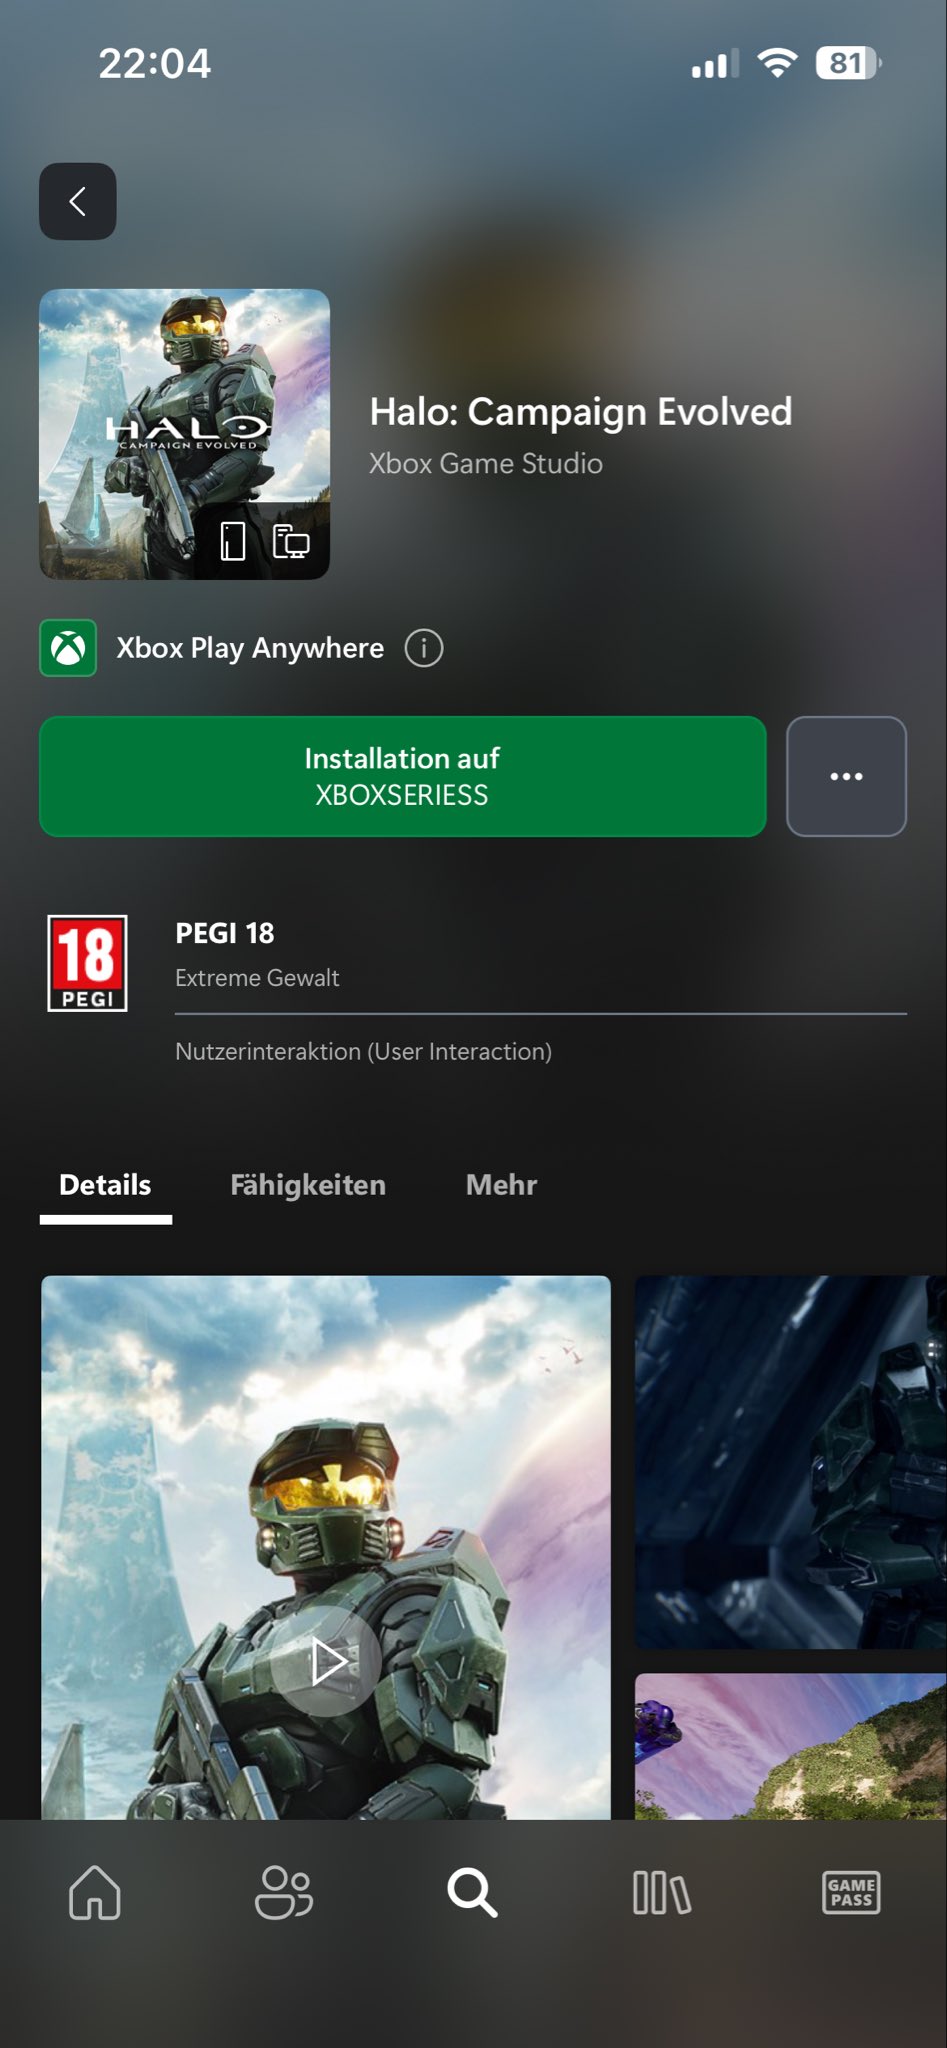Image resolution: width=947 pixels, height=2048 pixels.
Task: View the dark Master Chief screenshot
Action: tap(790, 1462)
